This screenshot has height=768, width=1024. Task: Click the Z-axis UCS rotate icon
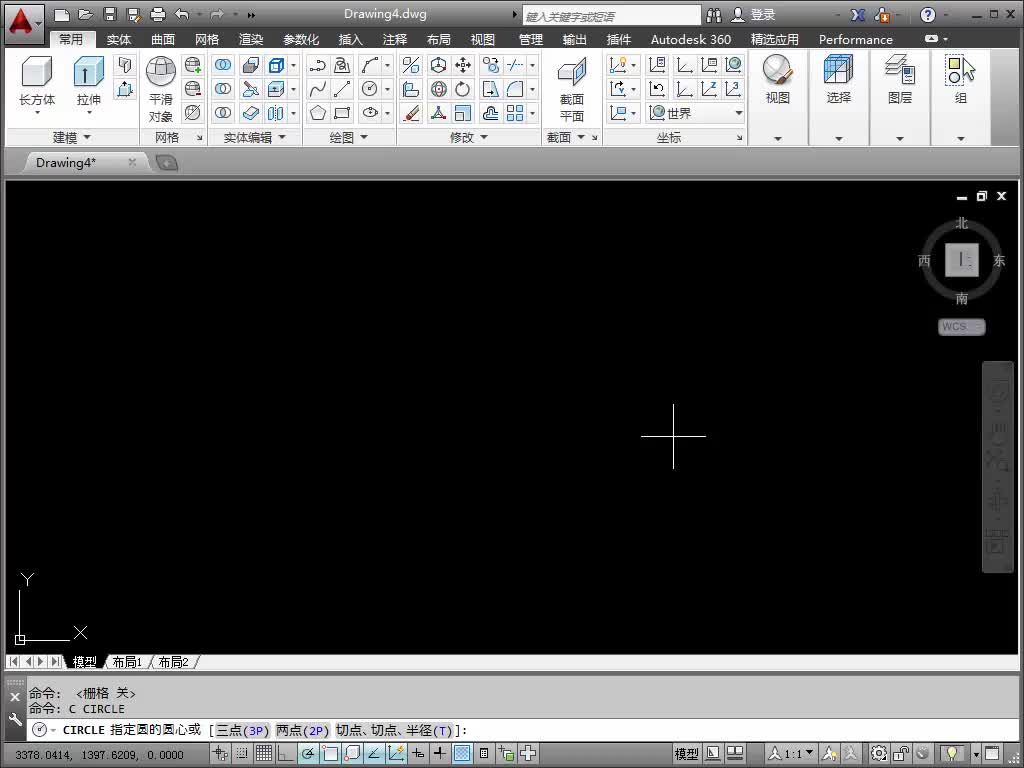point(709,89)
